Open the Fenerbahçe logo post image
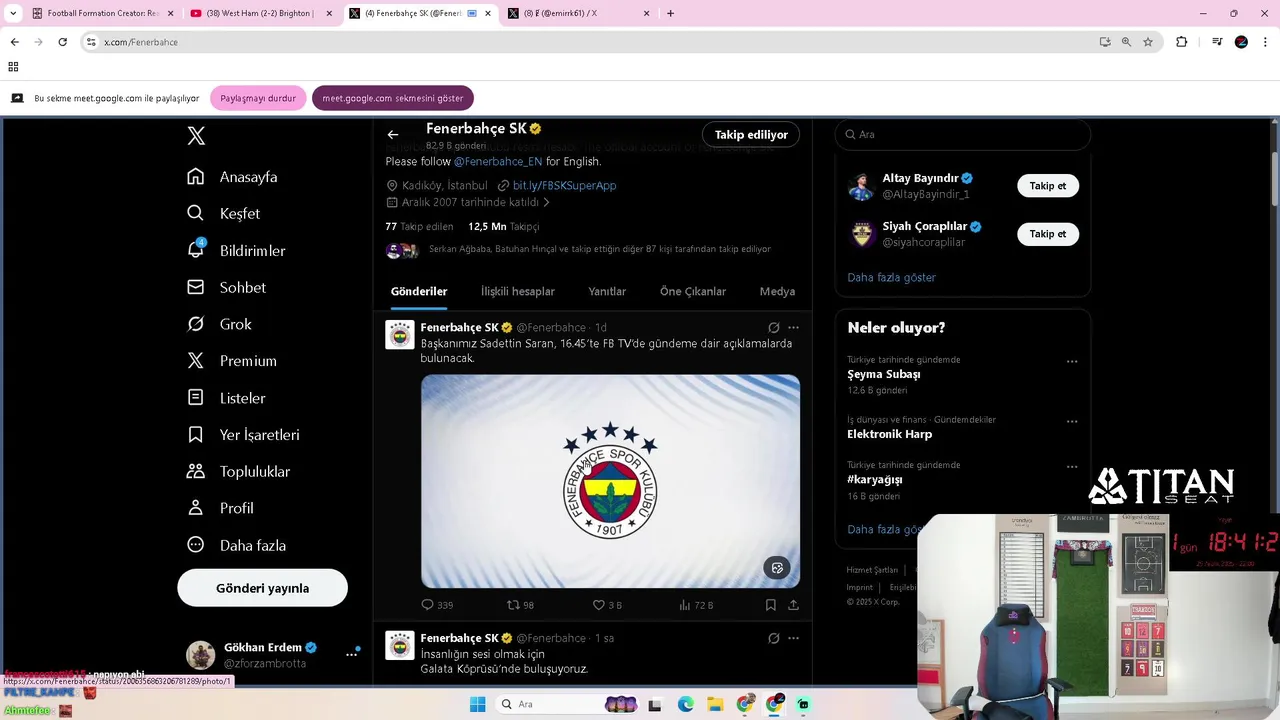This screenshot has height=720, width=1280. (x=610, y=481)
